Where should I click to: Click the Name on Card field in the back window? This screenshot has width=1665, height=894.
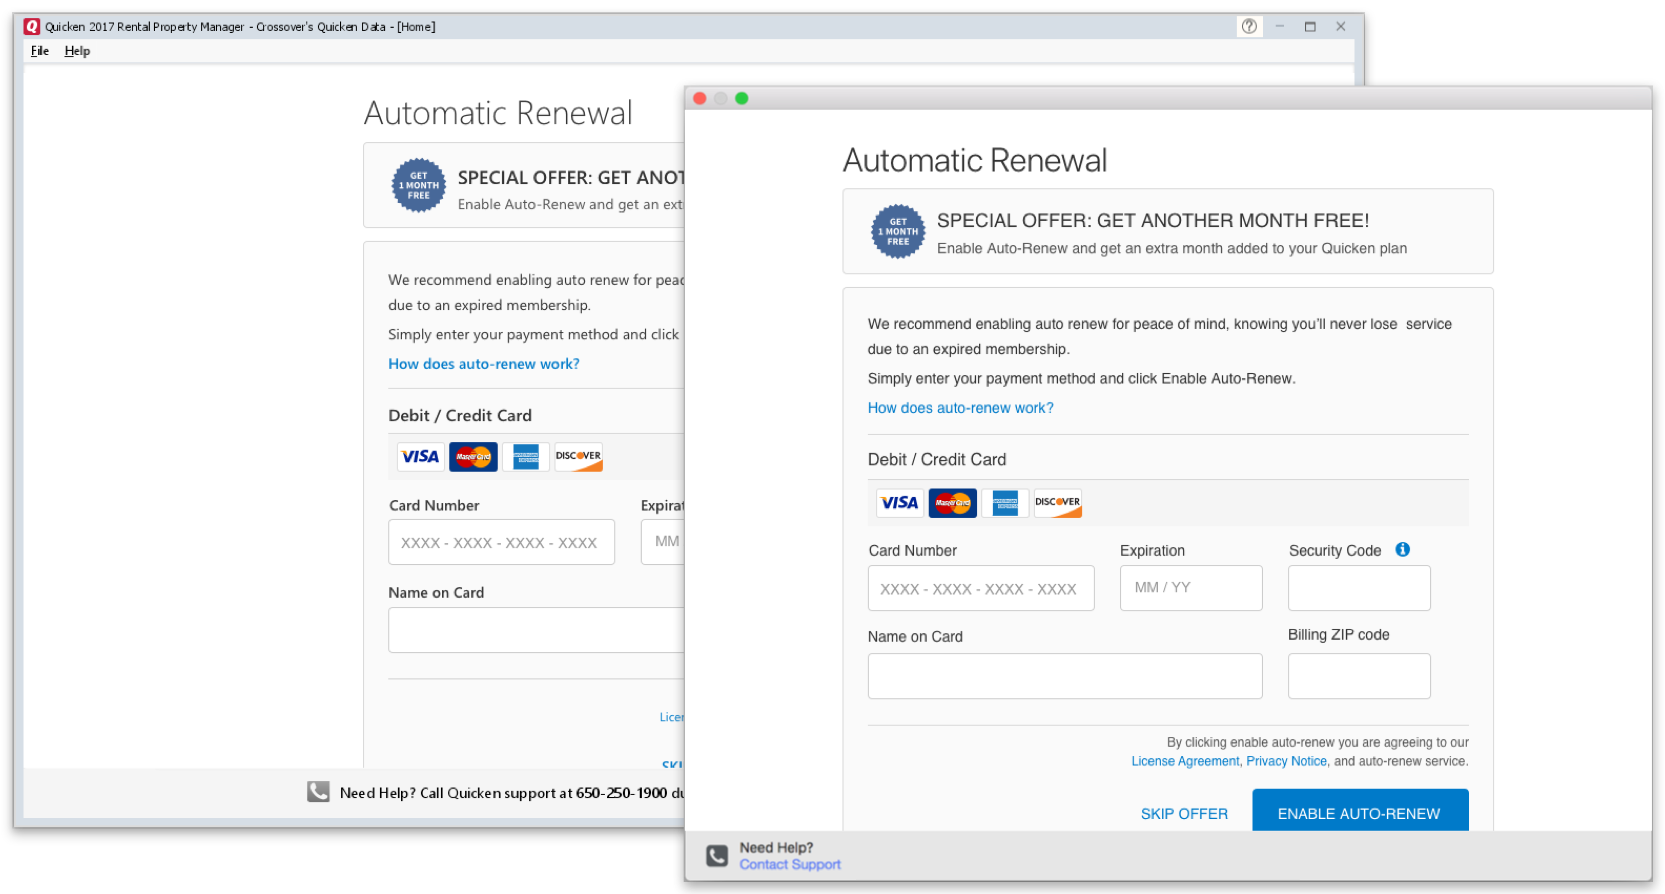536,630
